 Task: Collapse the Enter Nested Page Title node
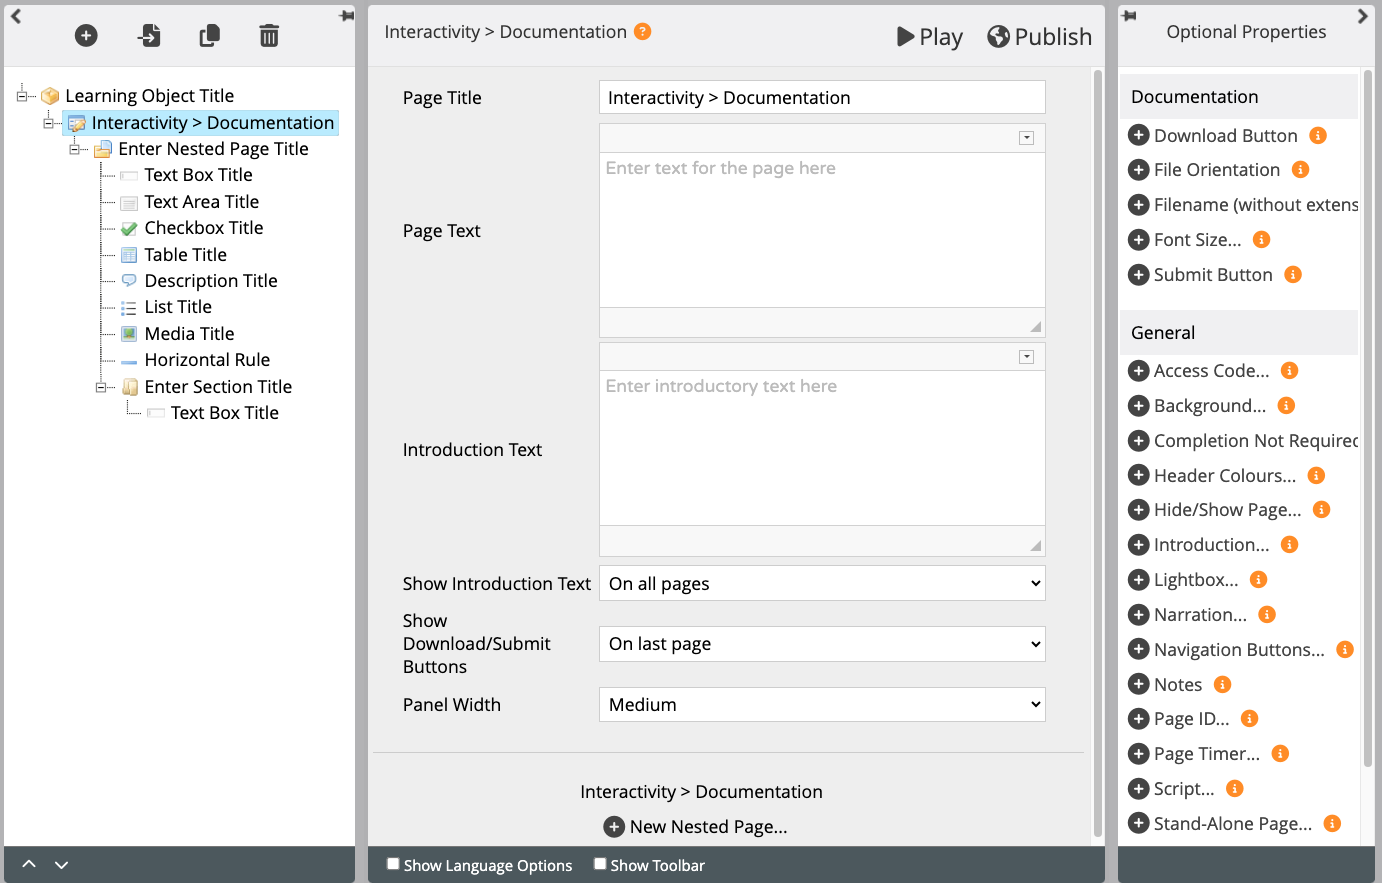(x=75, y=149)
